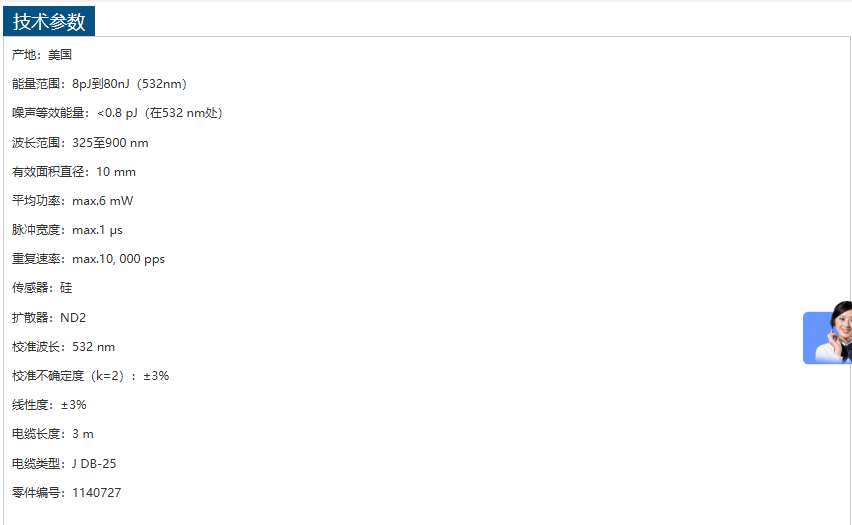
Task: Open the customer service avatar chat icon
Action: (x=829, y=336)
